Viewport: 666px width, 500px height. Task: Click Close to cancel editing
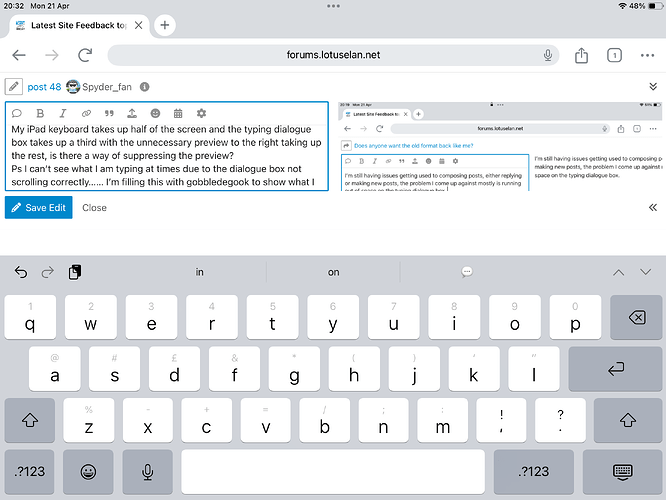pos(94,208)
